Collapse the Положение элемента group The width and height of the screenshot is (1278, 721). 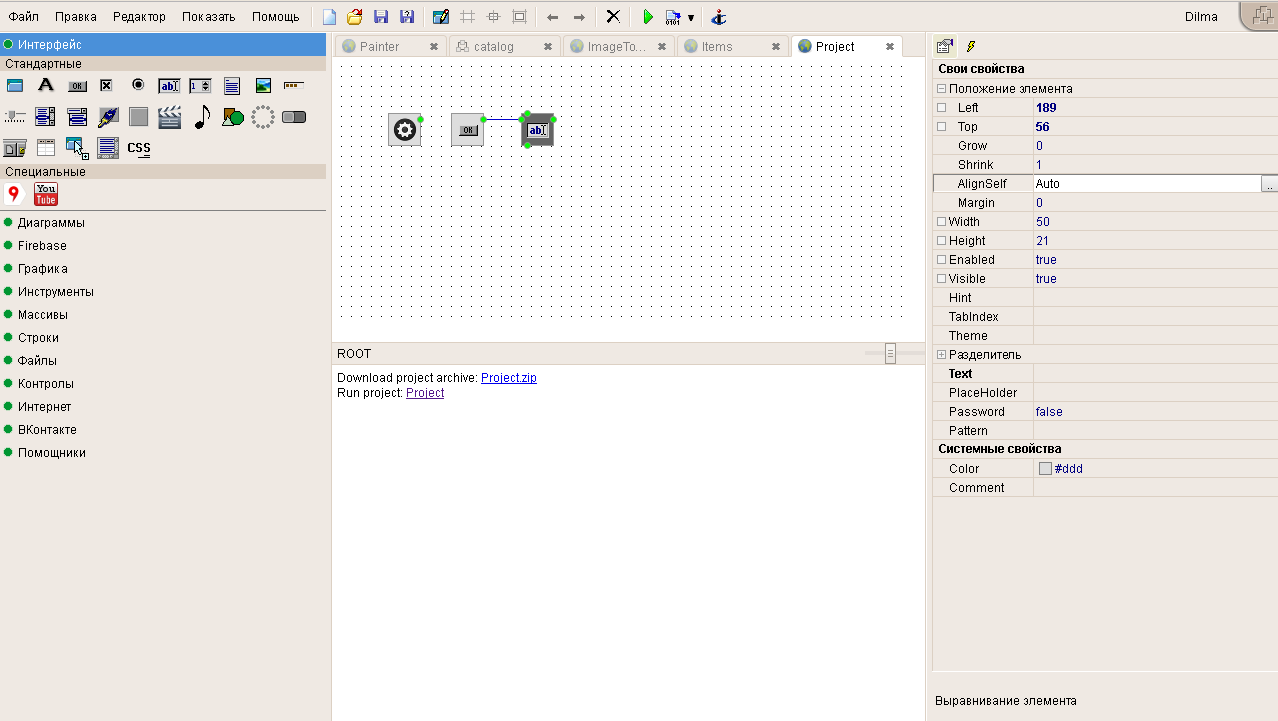click(x=941, y=89)
